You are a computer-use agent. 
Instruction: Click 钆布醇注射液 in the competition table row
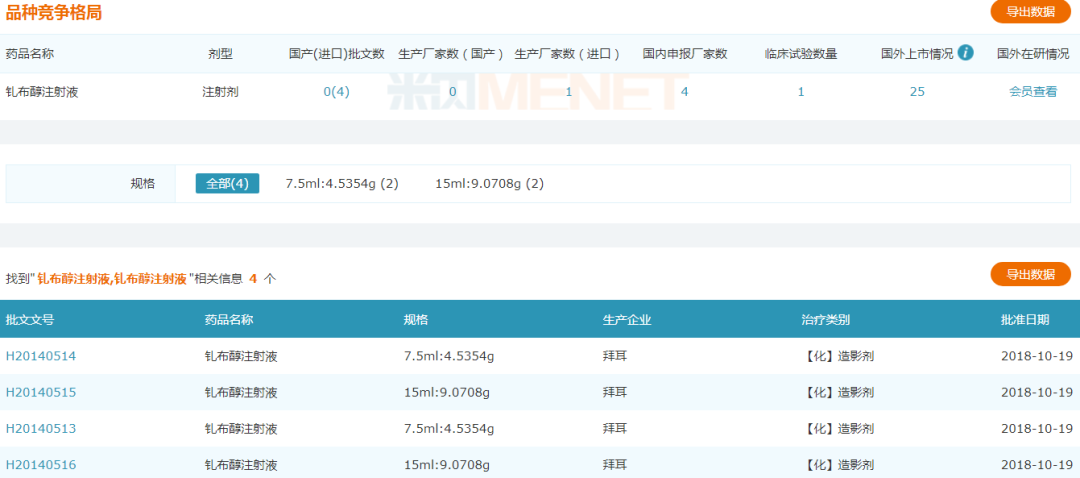pos(42,92)
